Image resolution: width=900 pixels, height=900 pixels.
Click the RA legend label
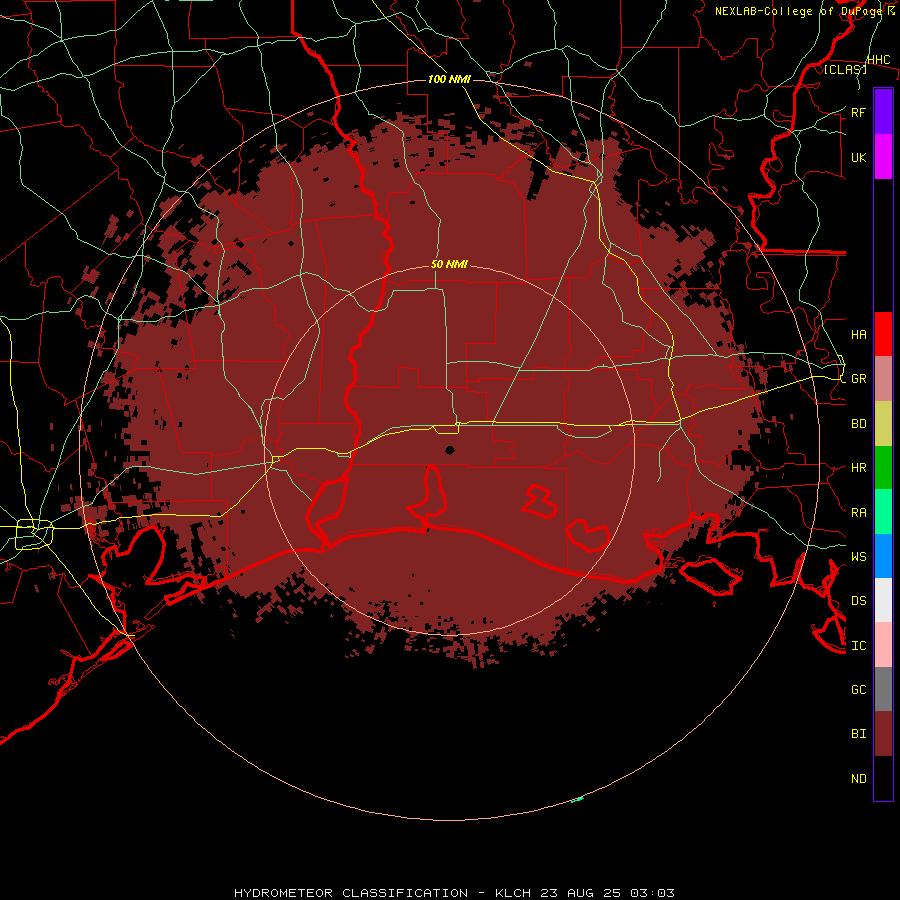858,513
